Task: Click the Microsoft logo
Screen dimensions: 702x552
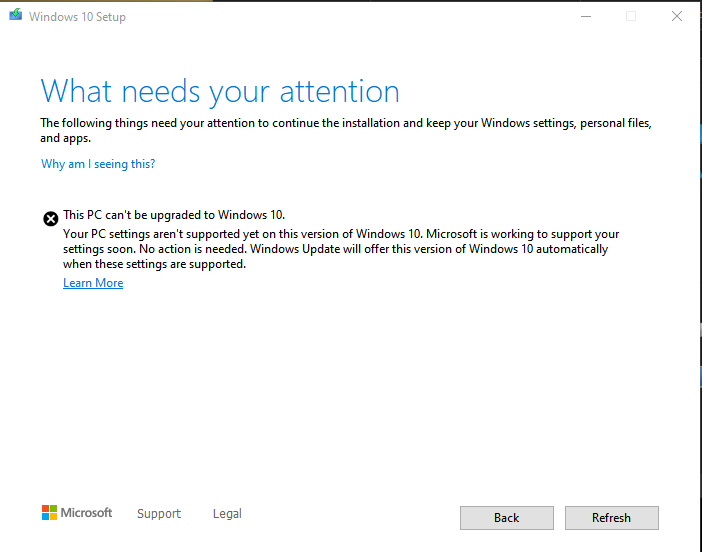Action: pyautogui.click(x=77, y=513)
